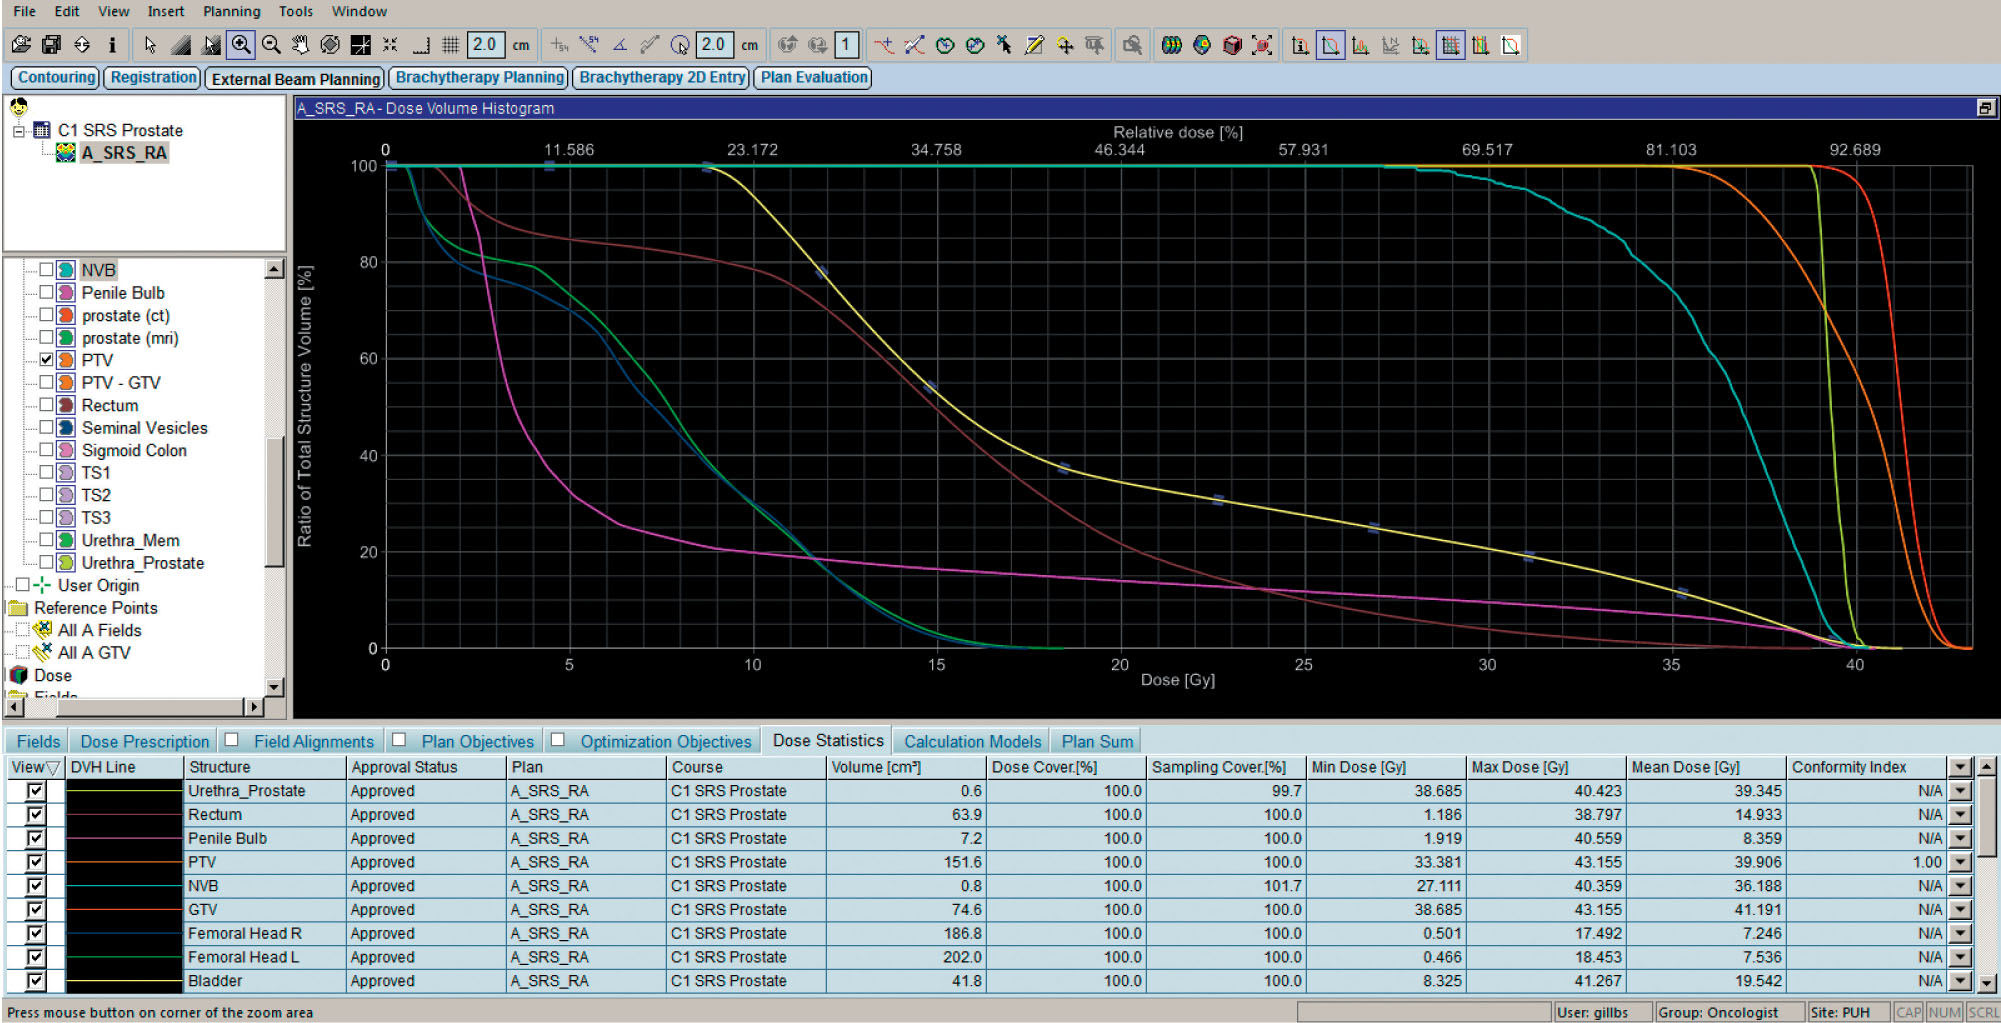
Task: Activate the Pan hand tool
Action: point(300,45)
